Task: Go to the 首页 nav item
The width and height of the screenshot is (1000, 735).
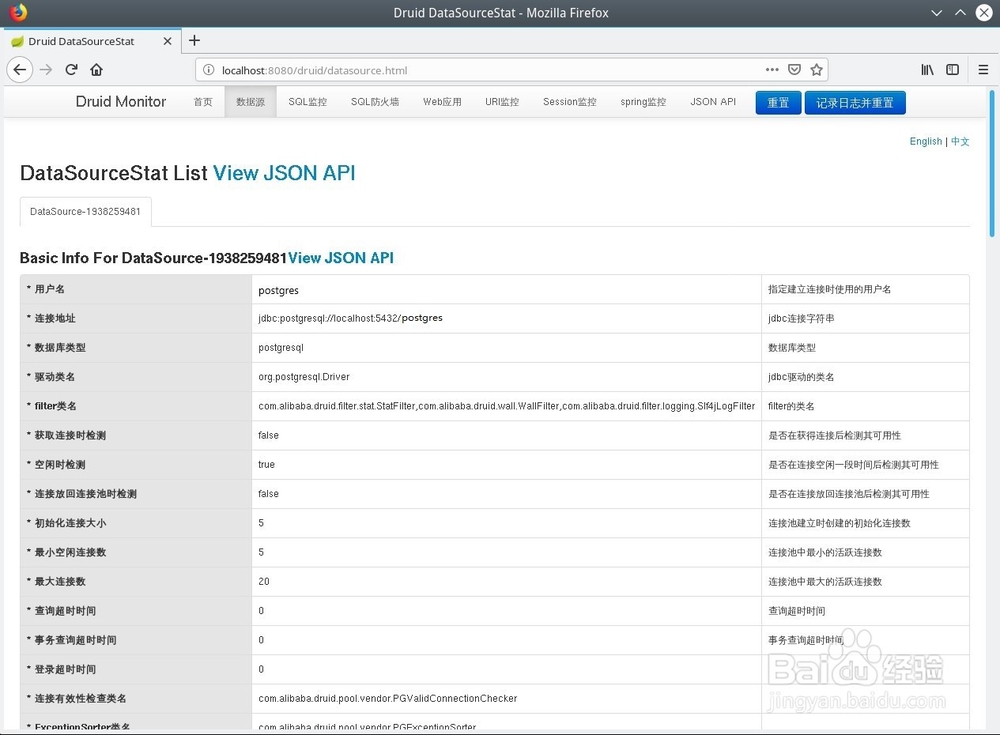Action: [203, 102]
